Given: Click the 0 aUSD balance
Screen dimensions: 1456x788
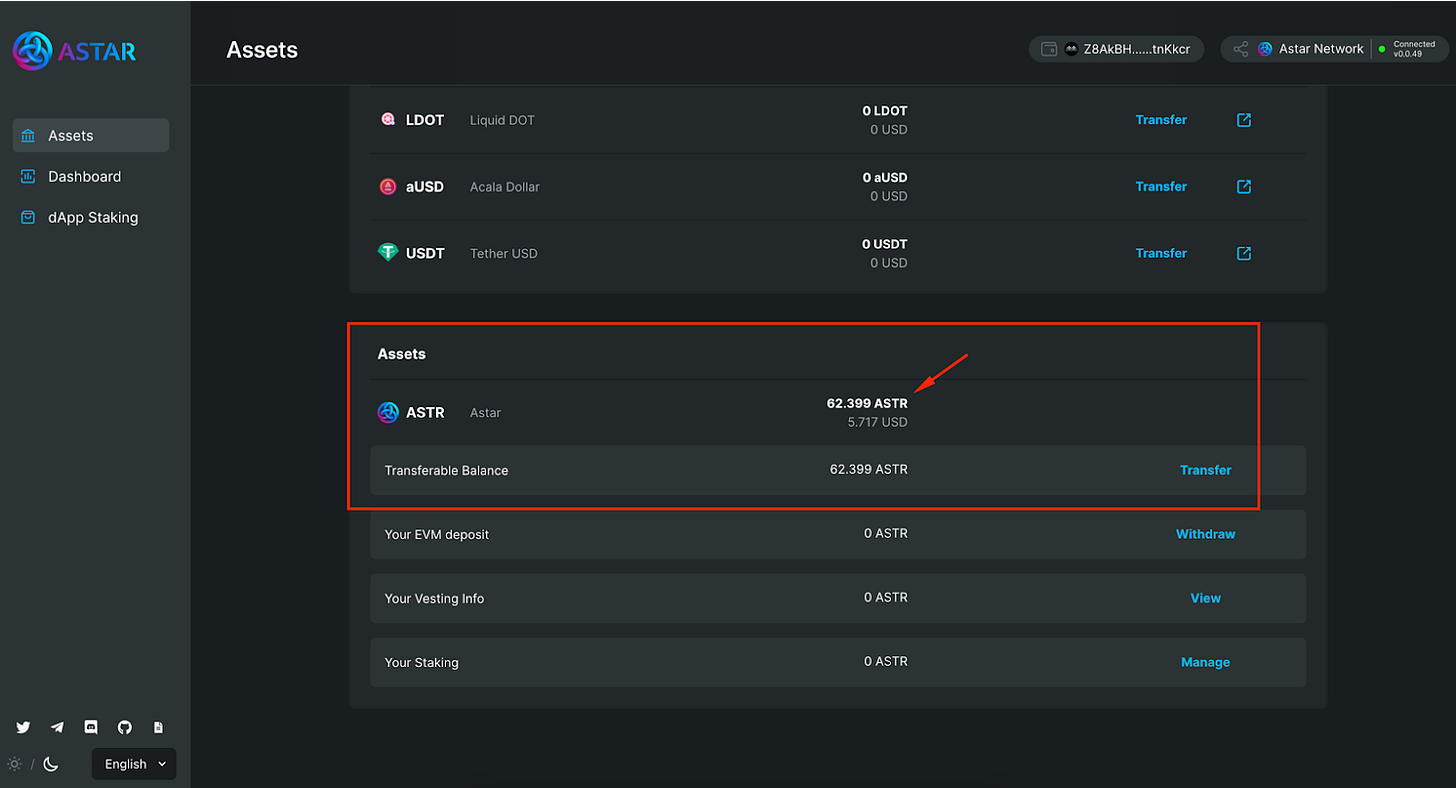Looking at the screenshot, I should click(x=885, y=178).
